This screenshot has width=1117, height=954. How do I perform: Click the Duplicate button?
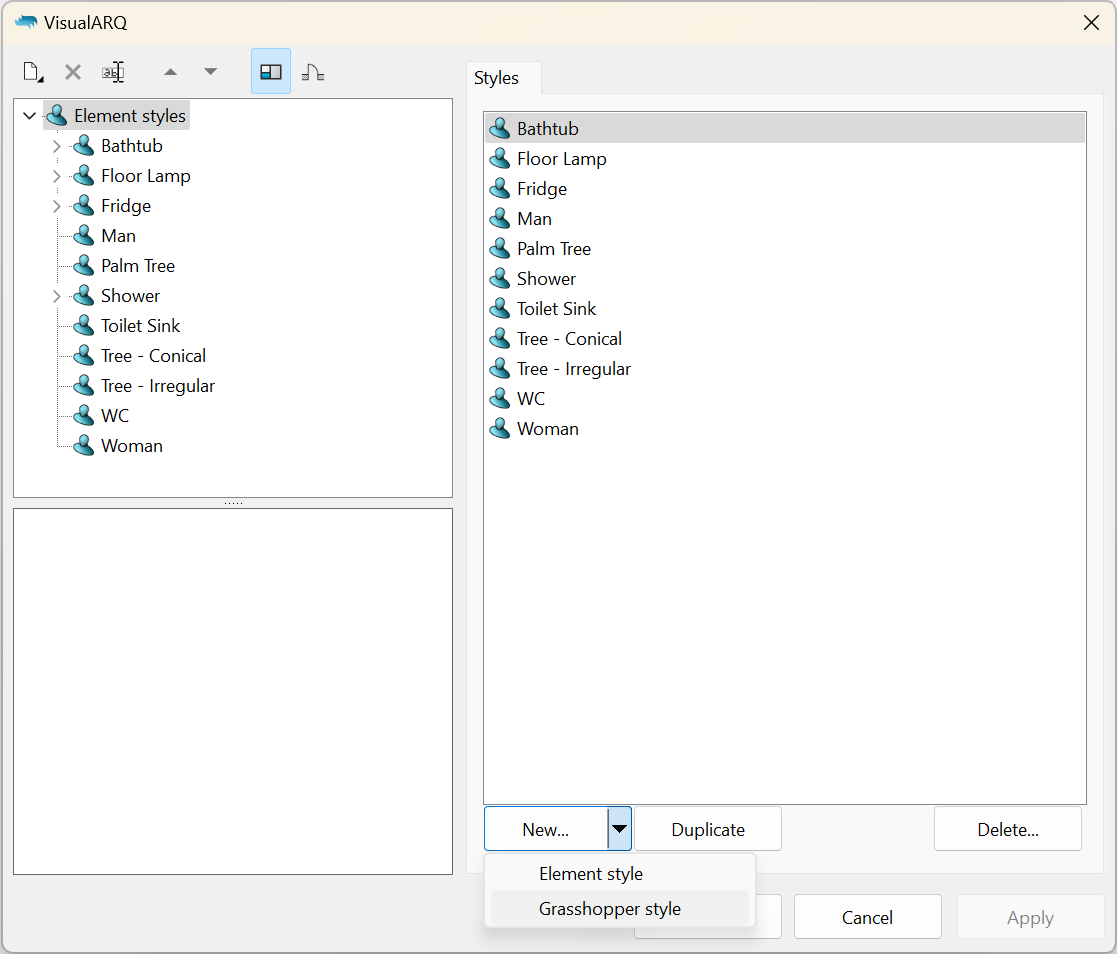[708, 829]
